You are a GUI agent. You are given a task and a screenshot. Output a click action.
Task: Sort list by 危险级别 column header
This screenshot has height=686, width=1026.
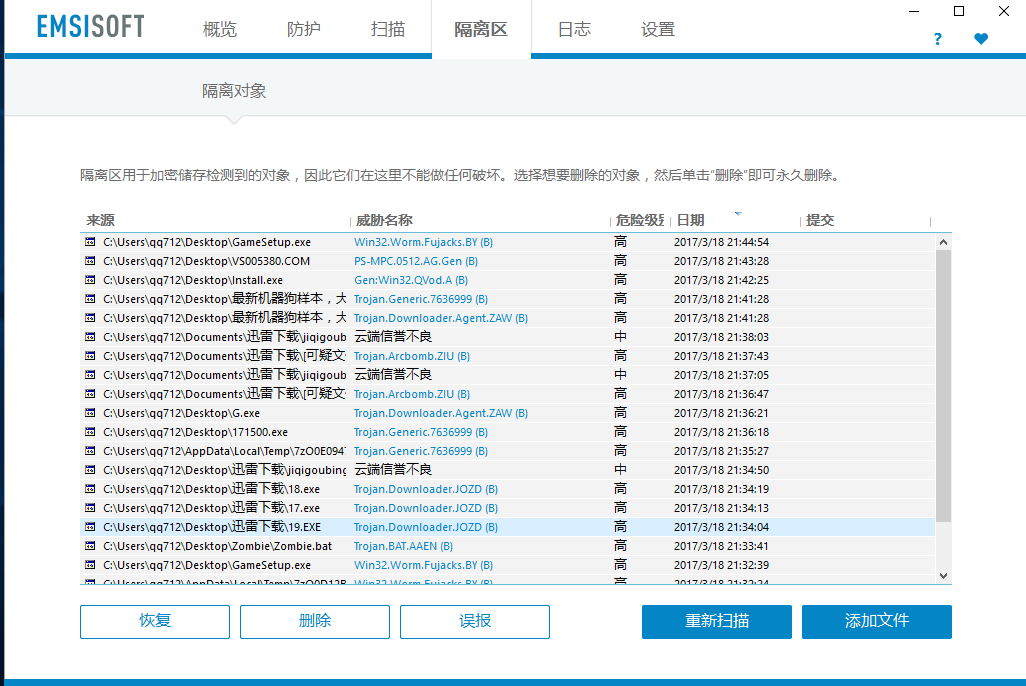pyautogui.click(x=641, y=221)
